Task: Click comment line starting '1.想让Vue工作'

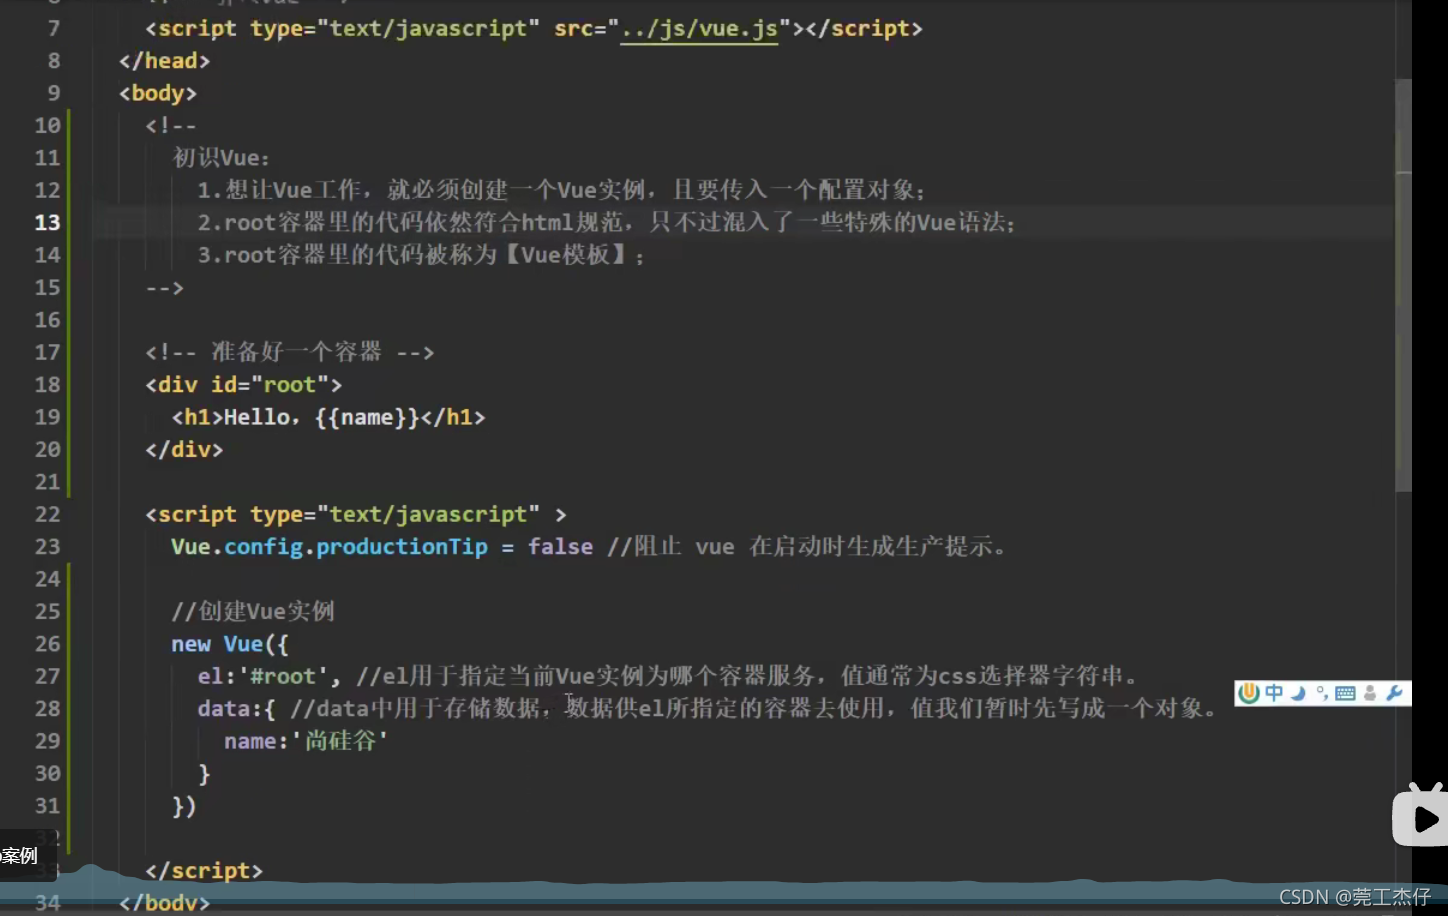Action: coord(562,190)
